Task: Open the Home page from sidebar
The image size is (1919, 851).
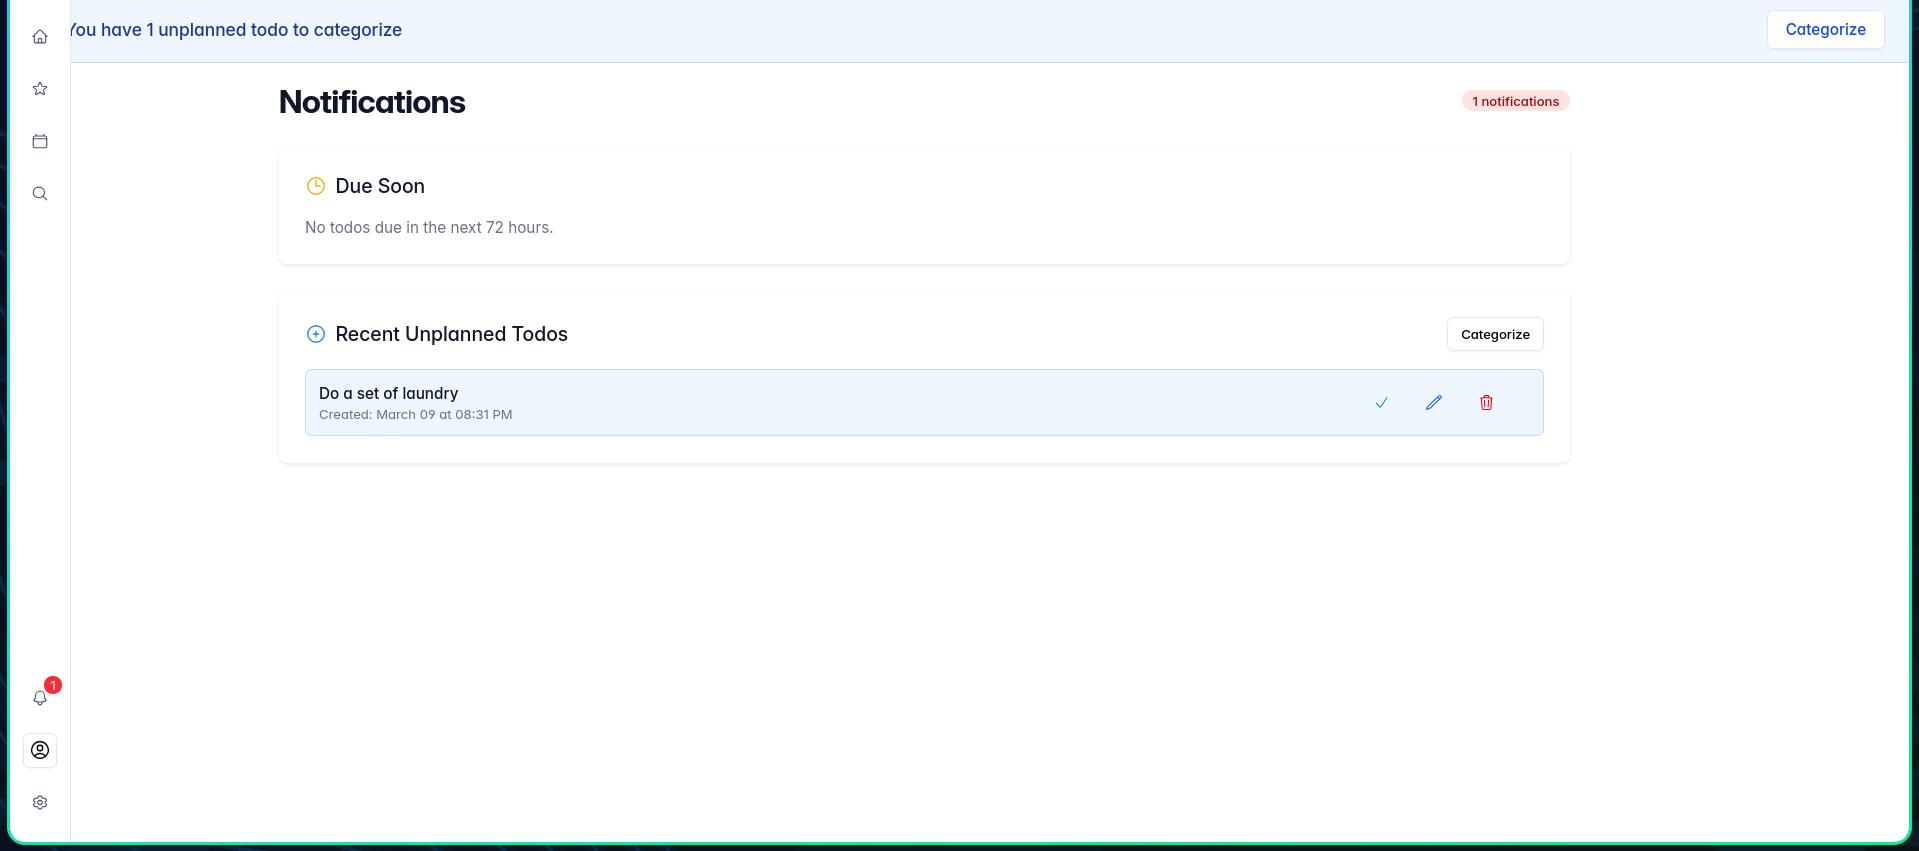Action: tap(40, 37)
